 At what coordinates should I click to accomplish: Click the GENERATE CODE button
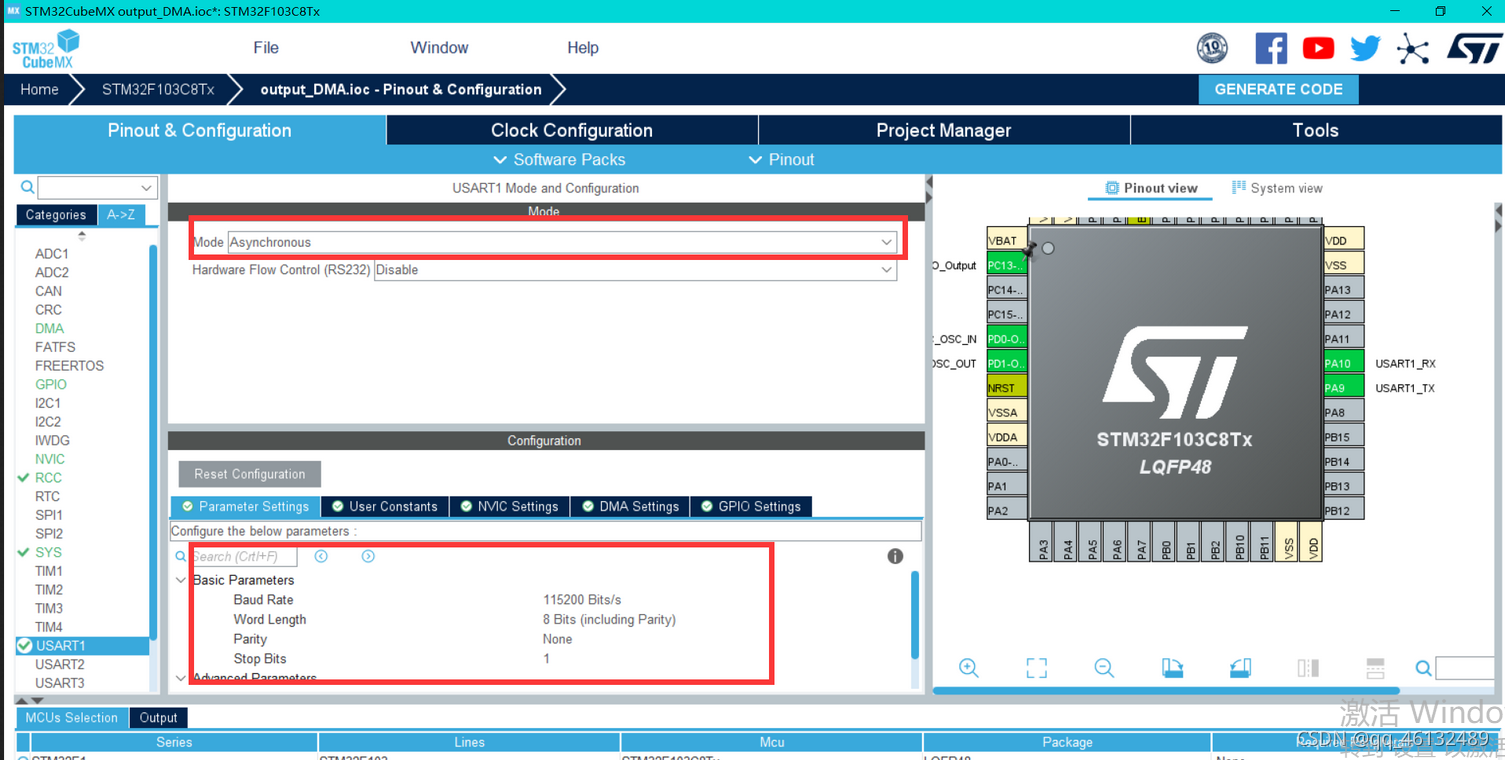[x=1278, y=89]
